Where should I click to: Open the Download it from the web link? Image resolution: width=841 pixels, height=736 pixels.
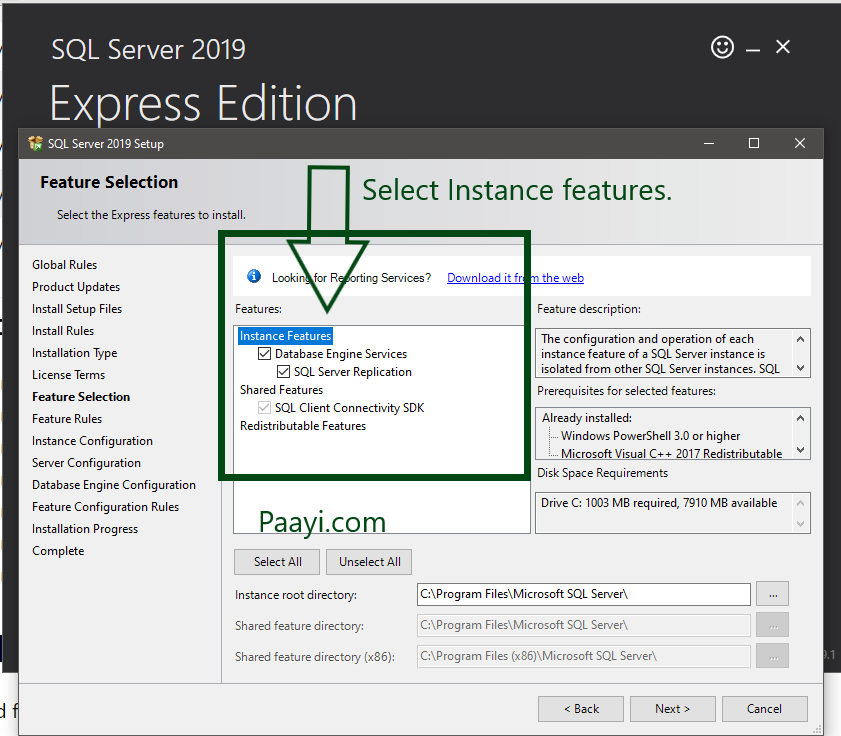pyautogui.click(x=514, y=277)
